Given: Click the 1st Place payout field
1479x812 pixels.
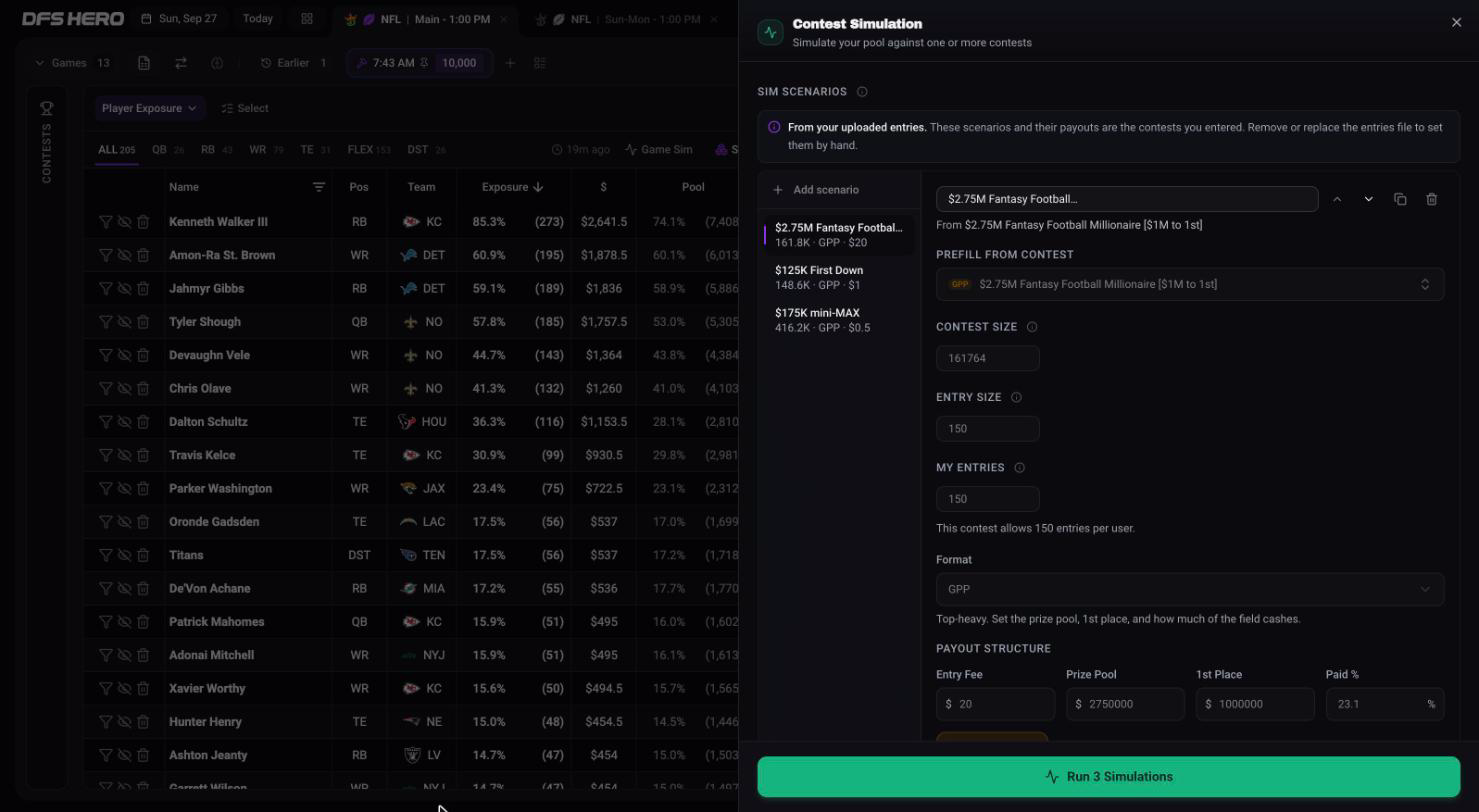Looking at the screenshot, I should [1255, 704].
